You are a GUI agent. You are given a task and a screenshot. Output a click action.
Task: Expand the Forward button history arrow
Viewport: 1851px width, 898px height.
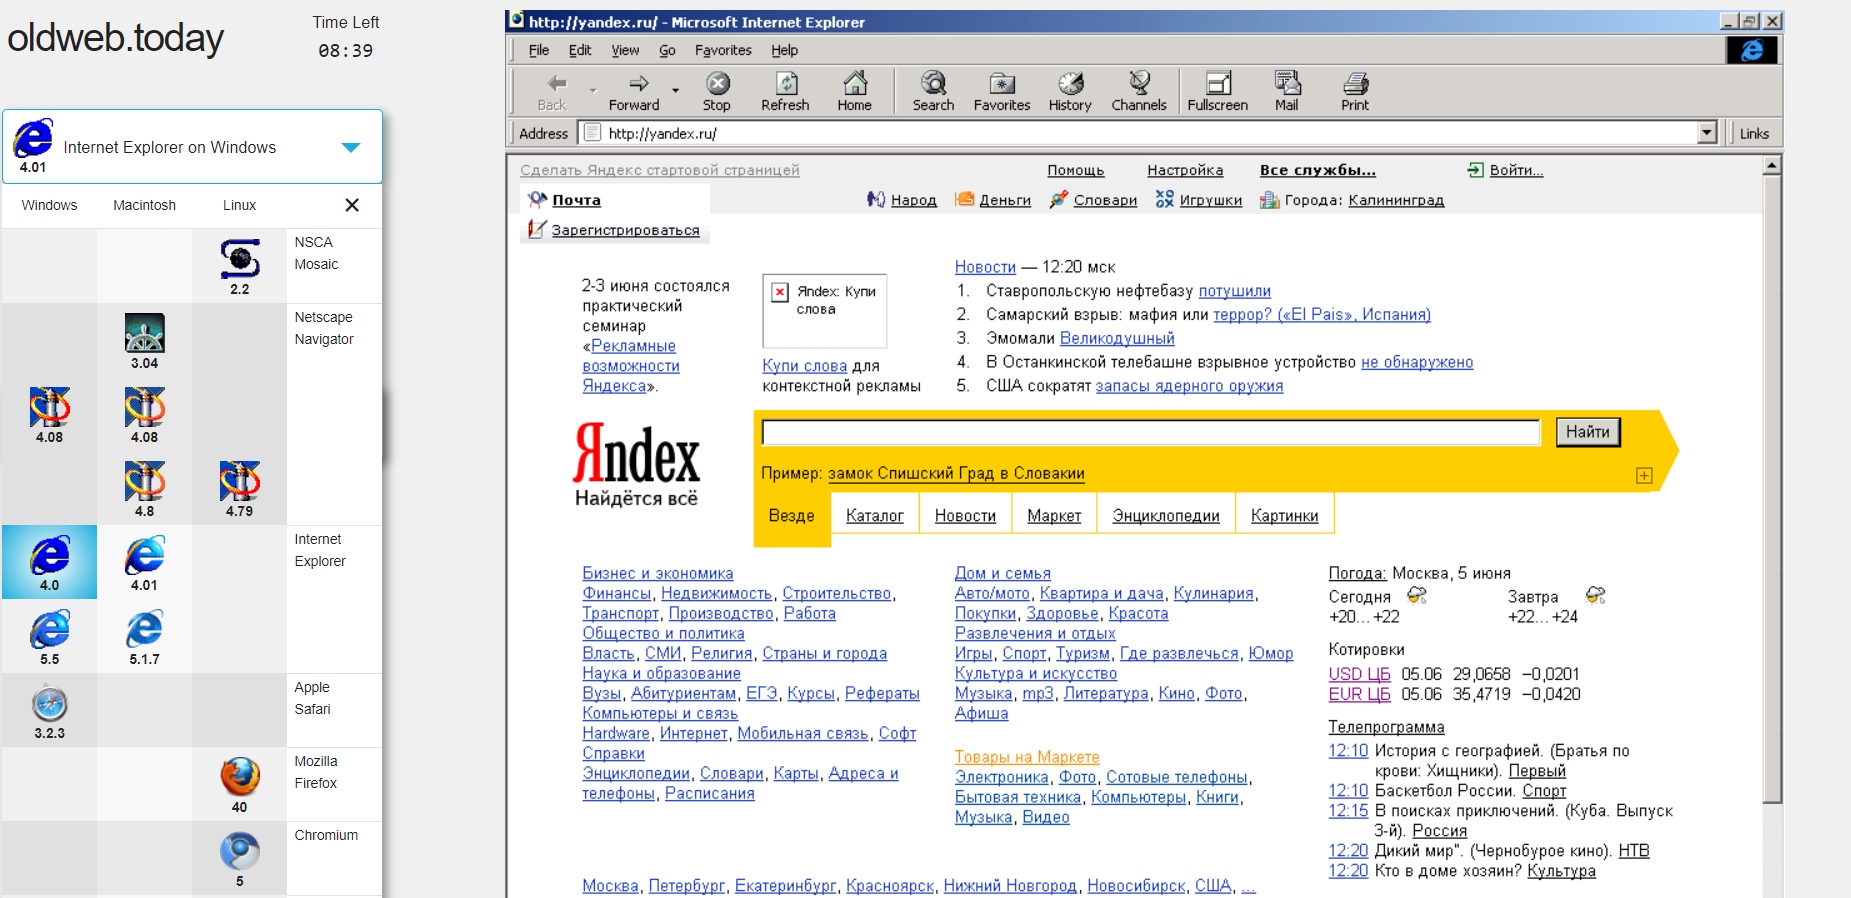pyautogui.click(x=676, y=91)
